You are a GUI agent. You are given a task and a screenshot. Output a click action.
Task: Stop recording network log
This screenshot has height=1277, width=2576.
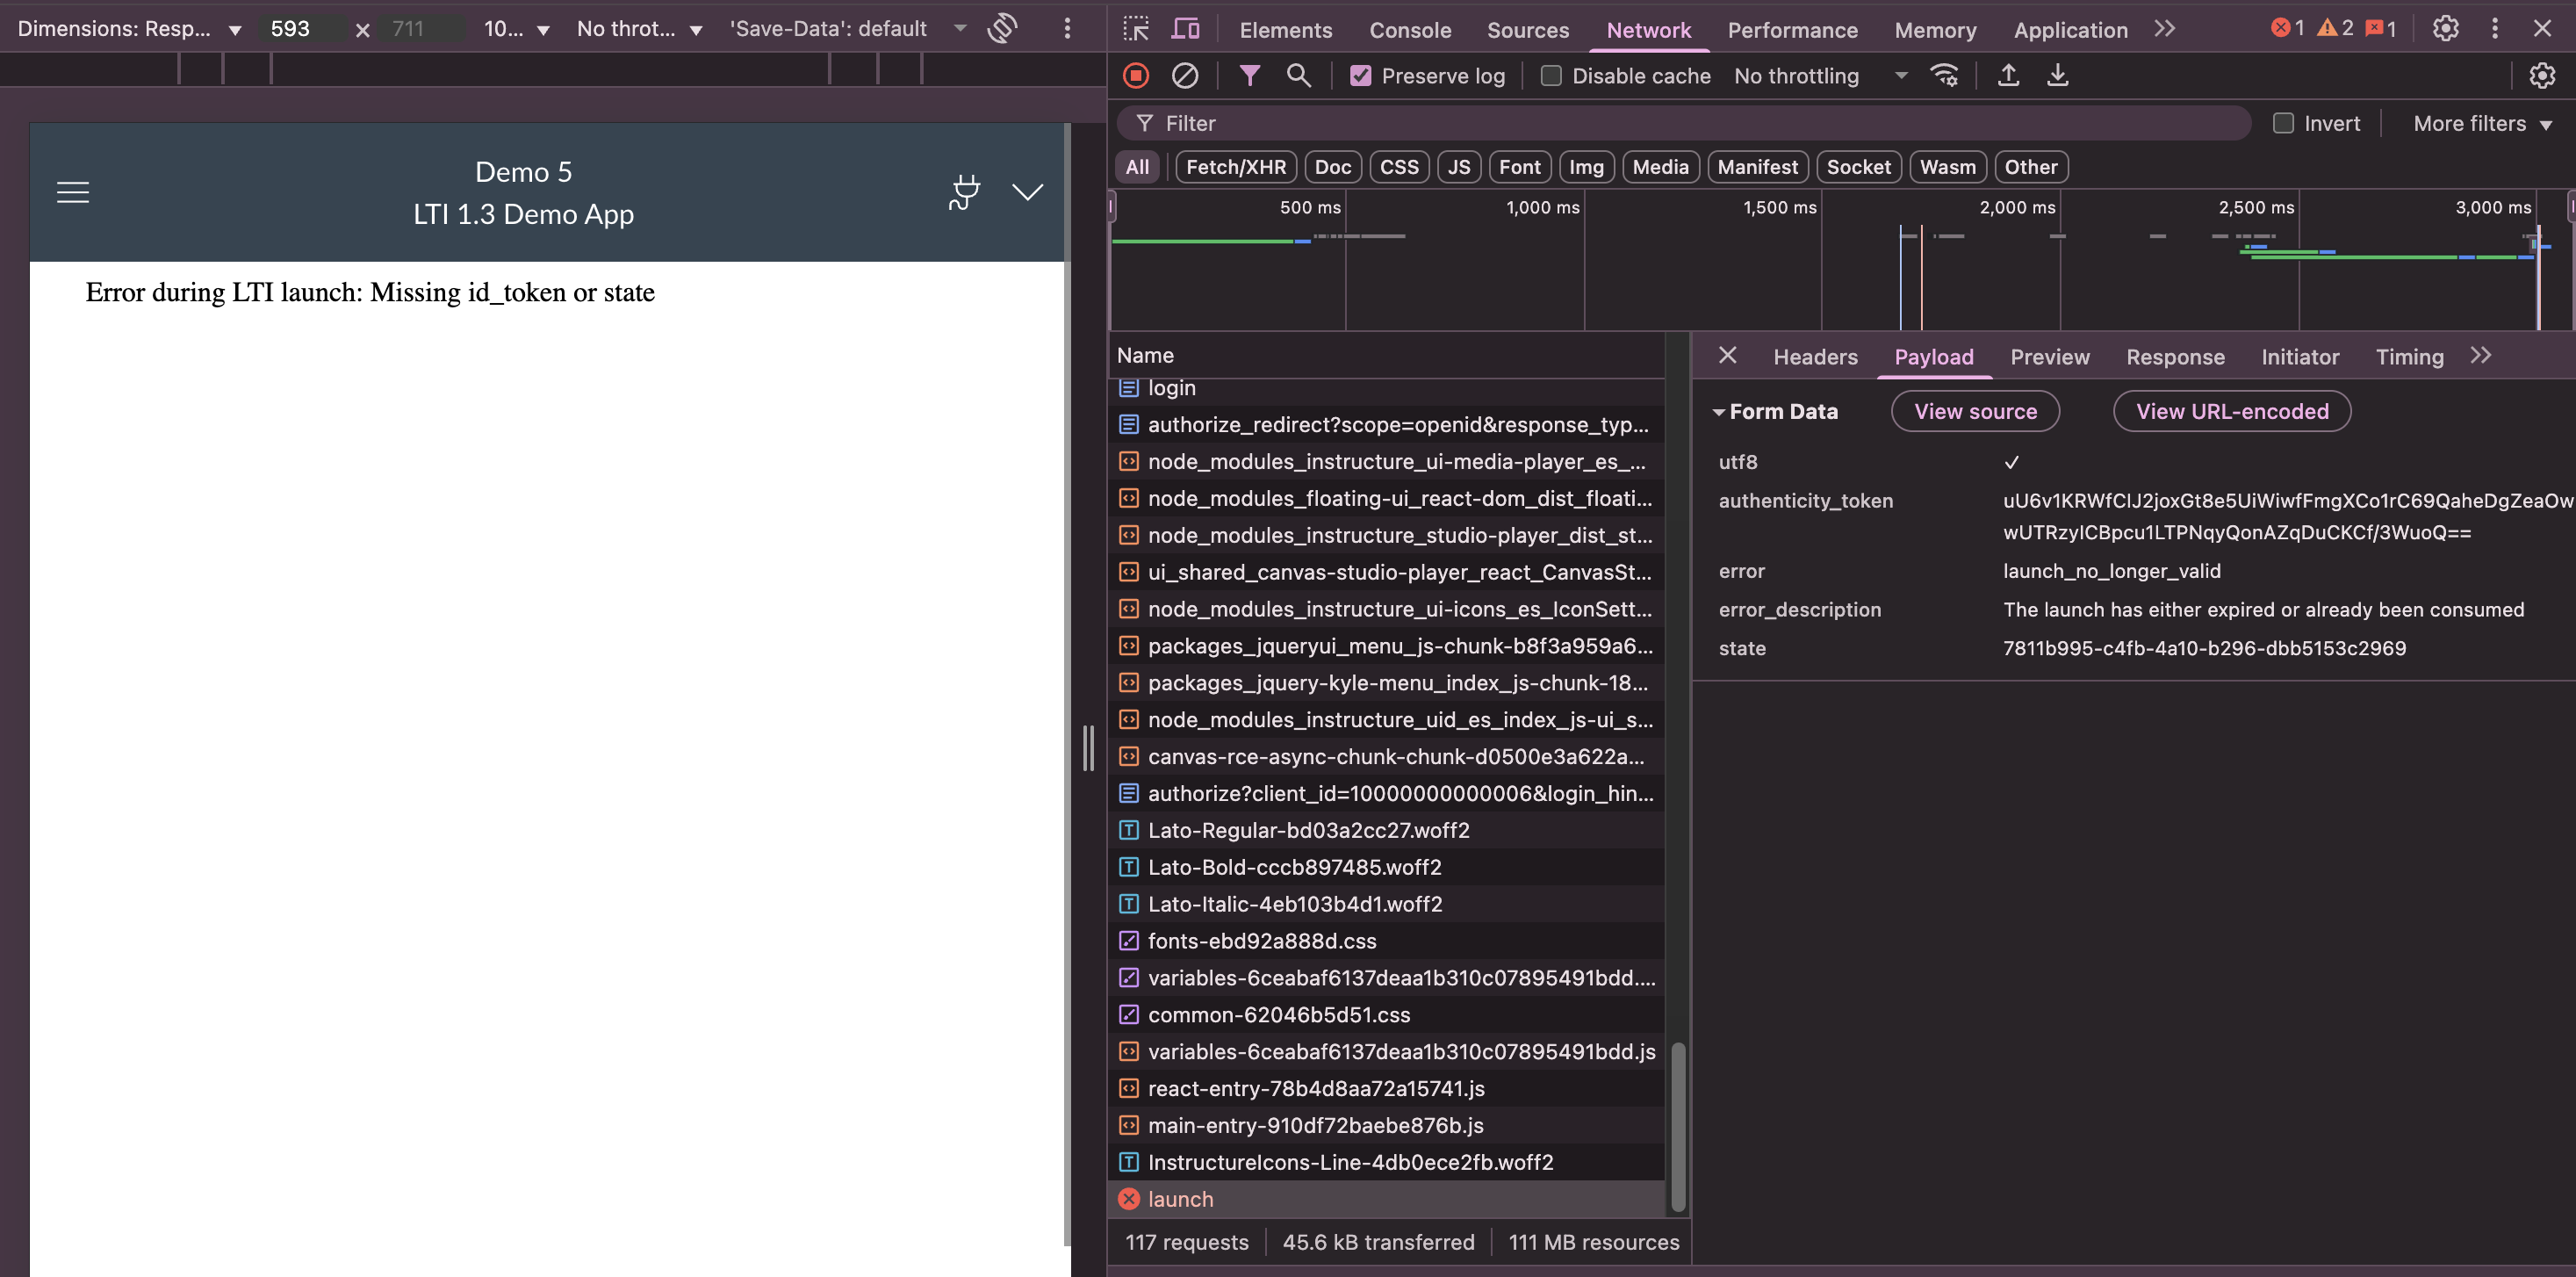[1135, 75]
